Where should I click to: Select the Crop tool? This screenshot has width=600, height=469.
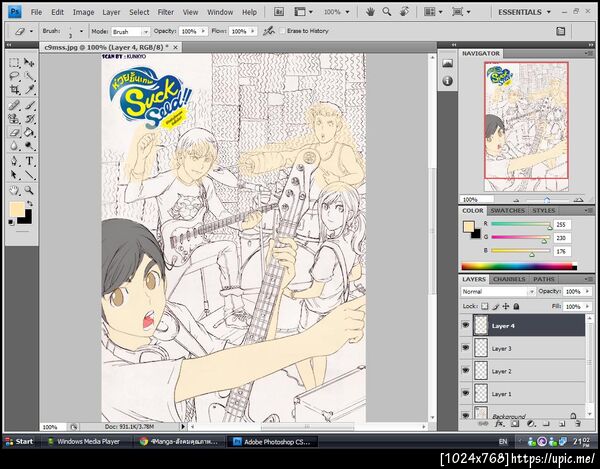(x=15, y=90)
